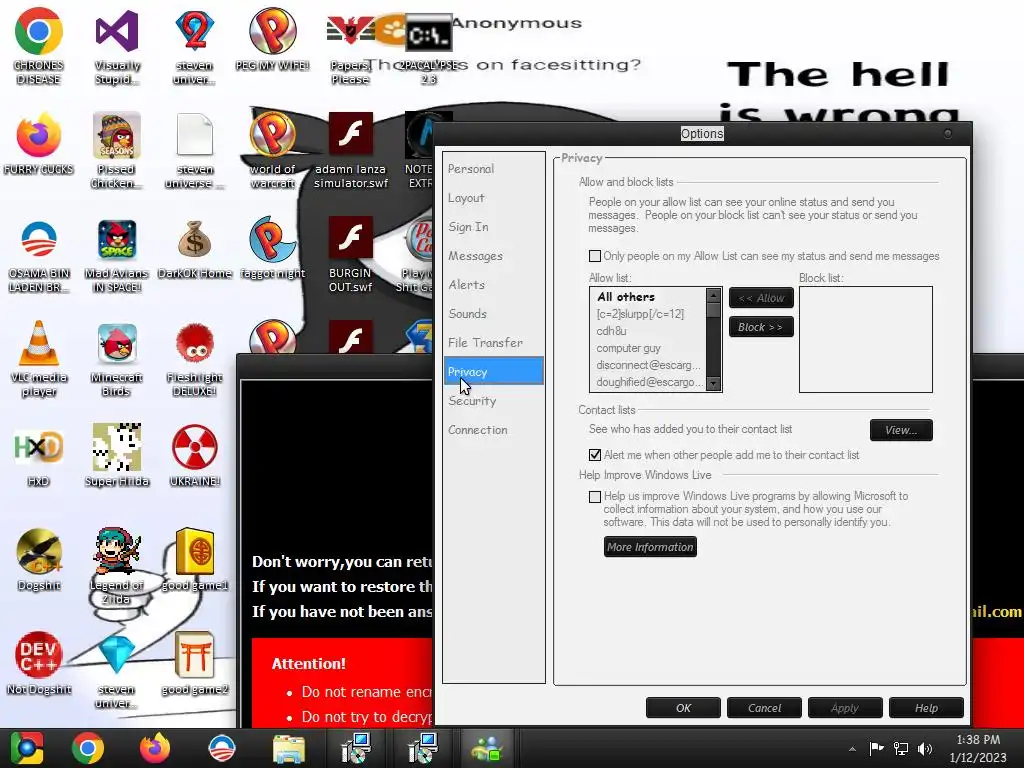Open the Super Hilda desktop icon
Image resolution: width=1024 pixels, height=768 pixels.
click(117, 457)
